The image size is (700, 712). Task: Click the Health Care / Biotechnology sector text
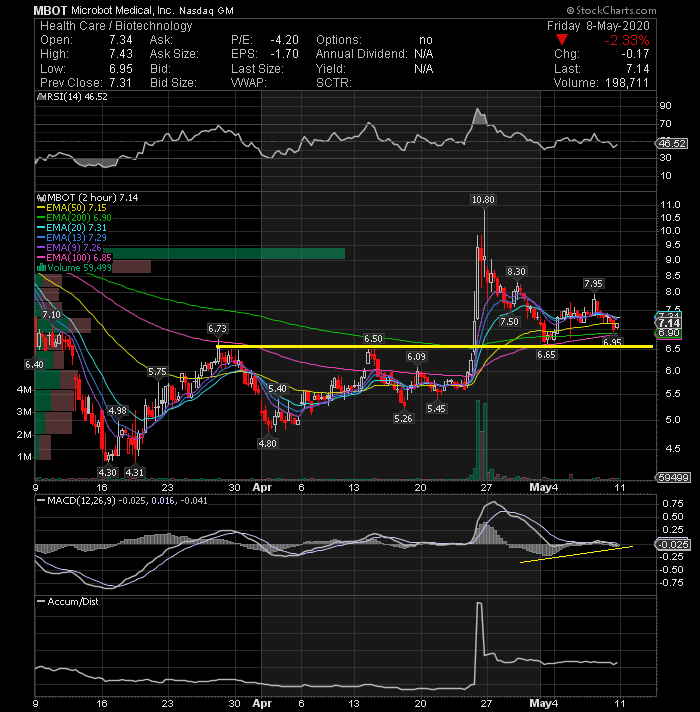tap(116, 26)
